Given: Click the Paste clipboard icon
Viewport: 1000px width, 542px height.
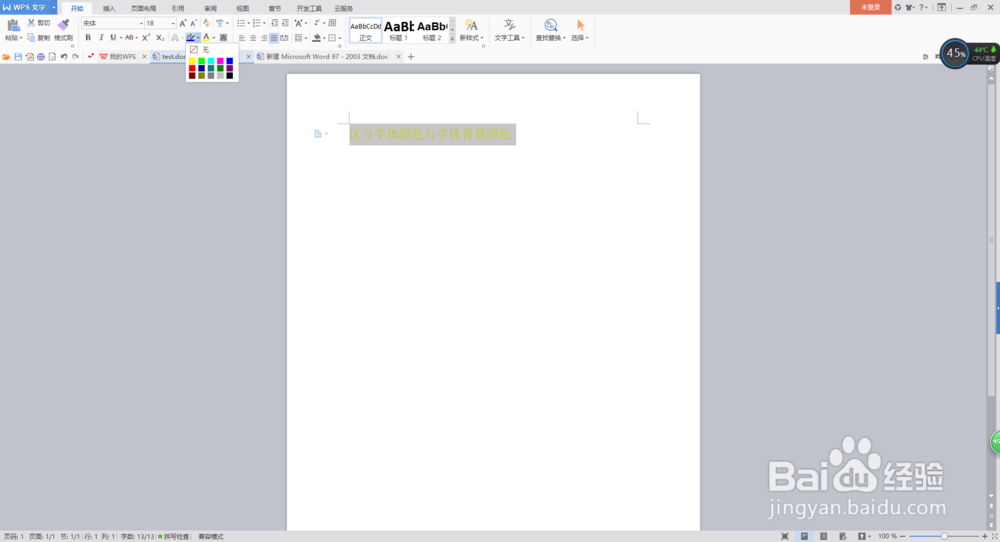Looking at the screenshot, I should tap(13, 26).
